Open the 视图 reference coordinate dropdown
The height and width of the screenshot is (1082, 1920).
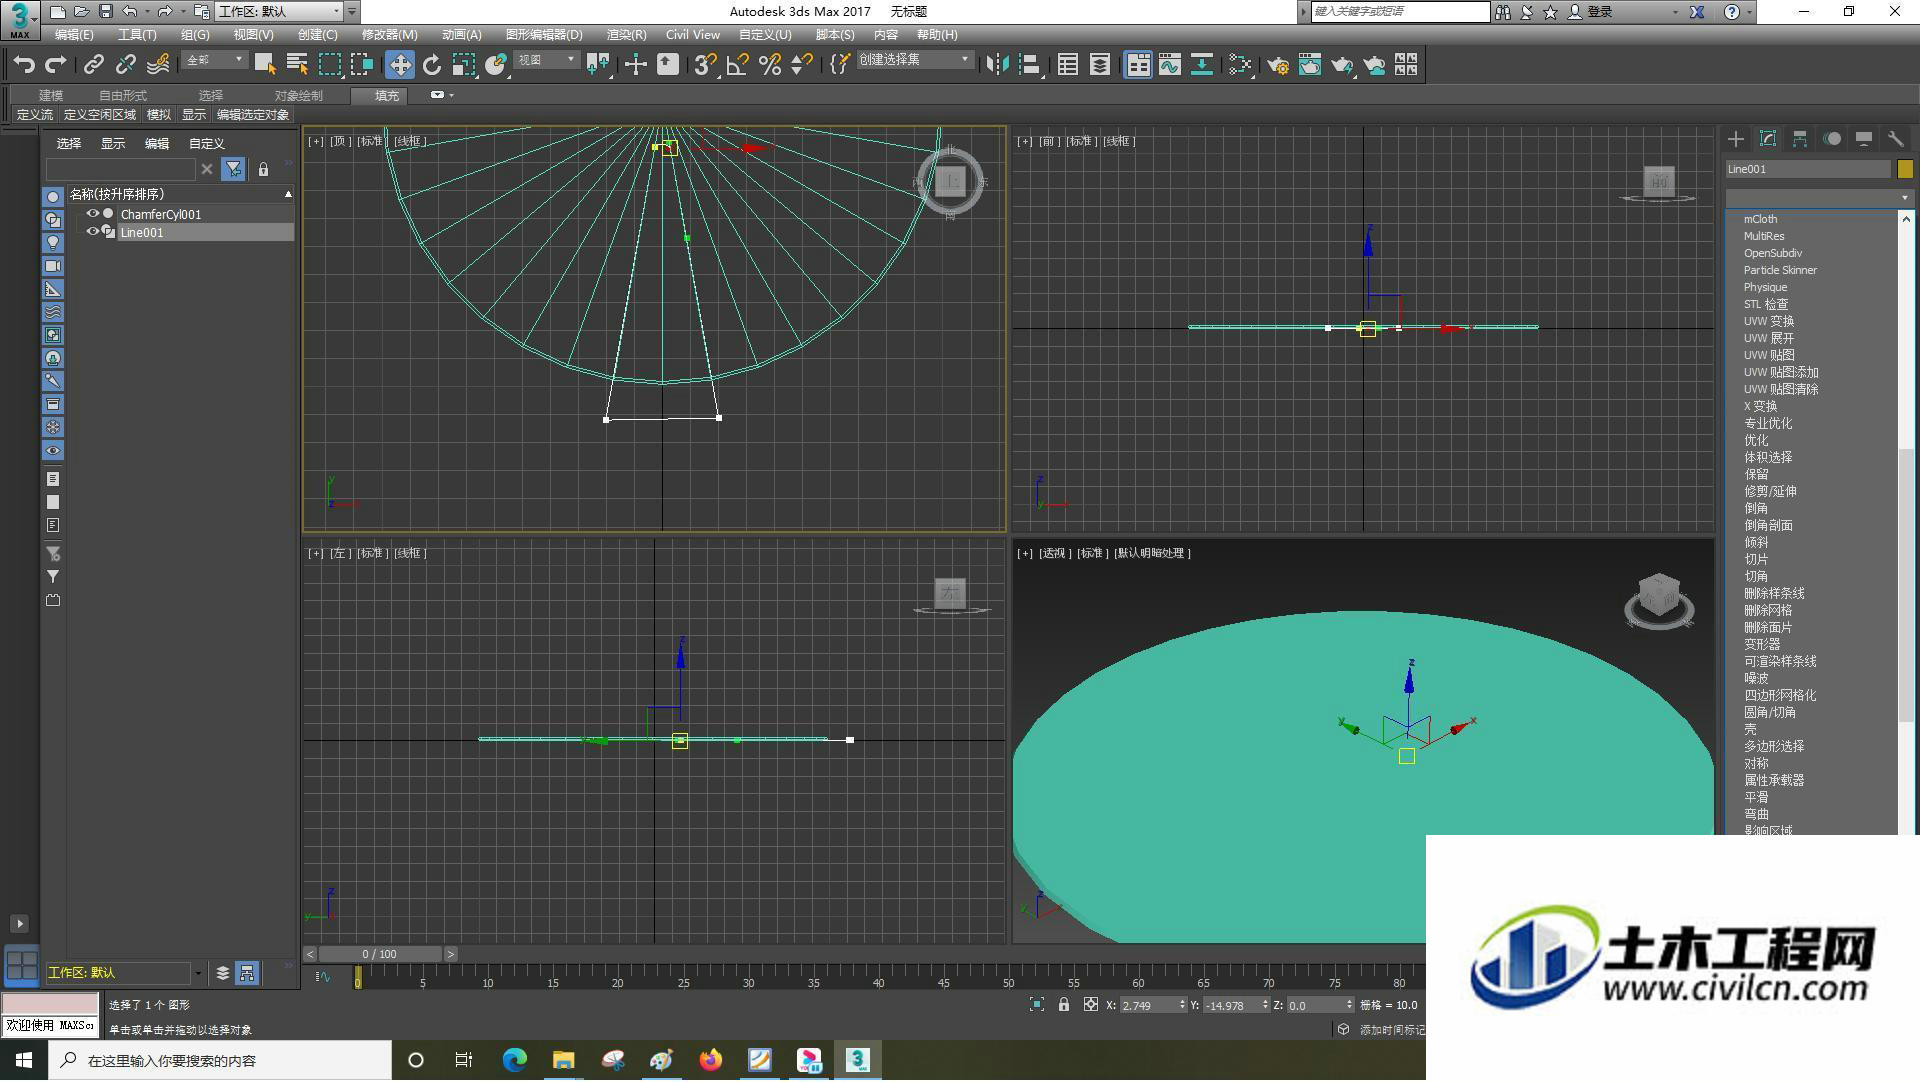click(546, 60)
